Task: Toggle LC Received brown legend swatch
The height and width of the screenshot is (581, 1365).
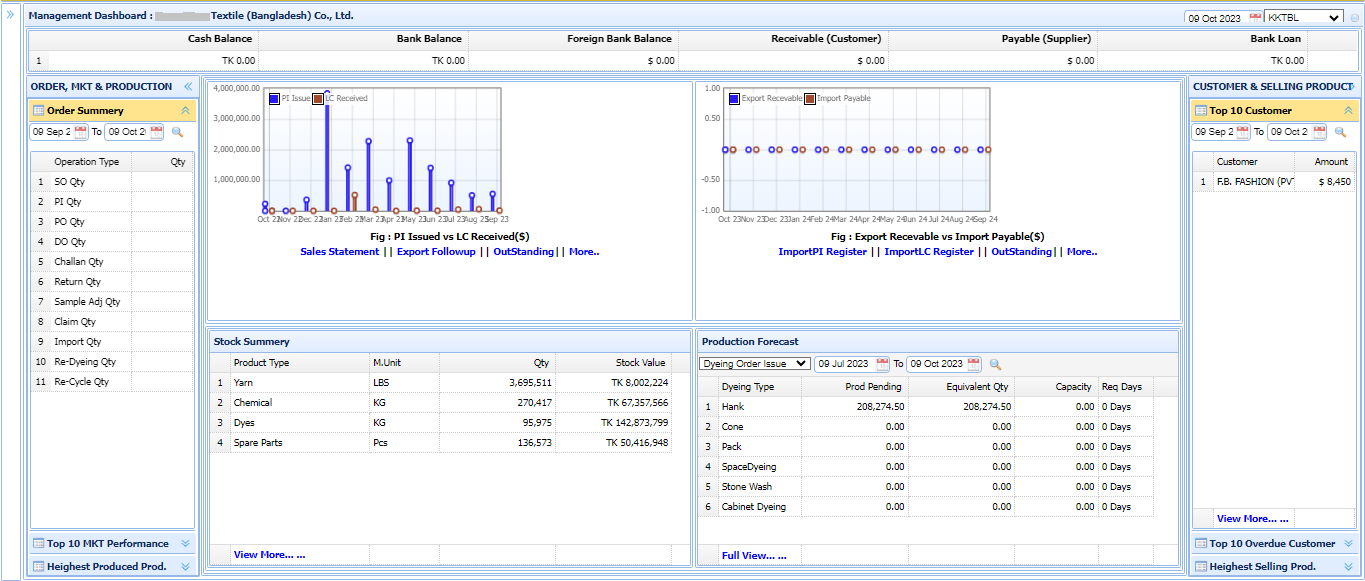Action: point(318,99)
